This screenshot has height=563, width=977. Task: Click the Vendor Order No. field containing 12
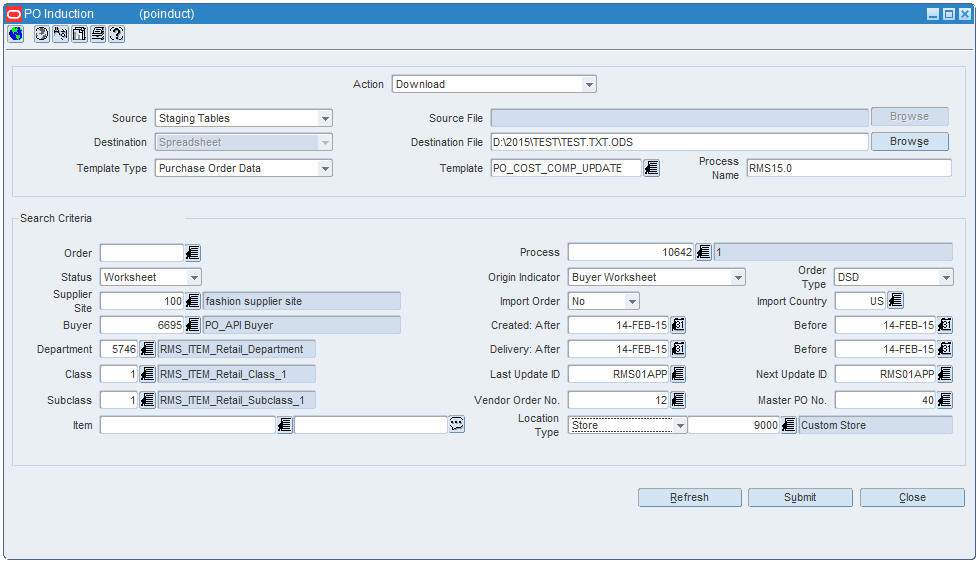619,400
